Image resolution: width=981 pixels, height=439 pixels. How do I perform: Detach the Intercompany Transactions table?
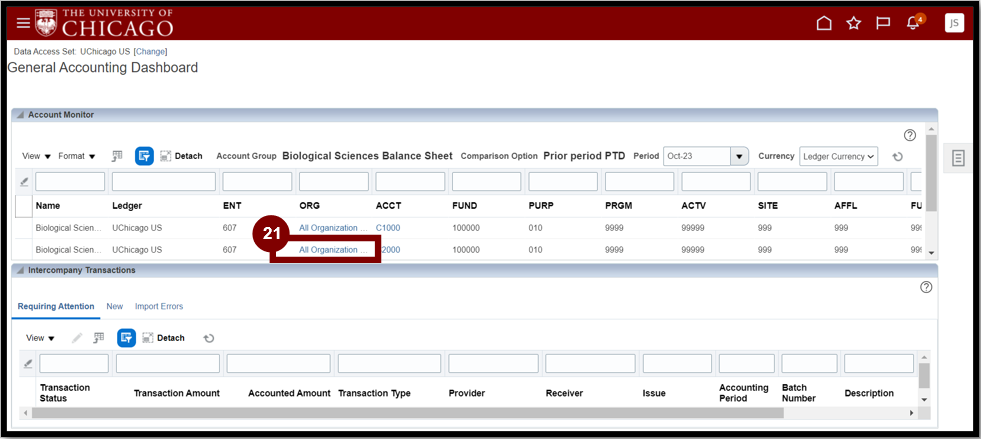(x=163, y=338)
